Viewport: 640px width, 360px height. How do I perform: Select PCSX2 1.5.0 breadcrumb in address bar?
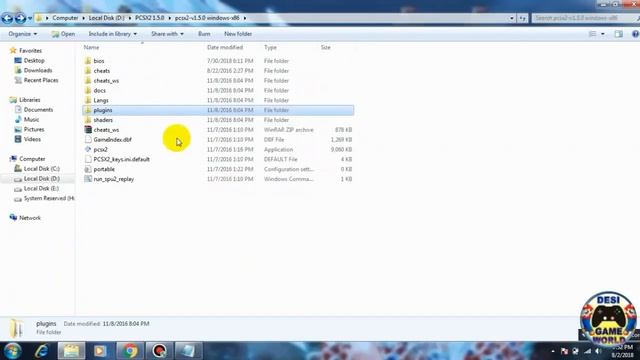click(149, 18)
